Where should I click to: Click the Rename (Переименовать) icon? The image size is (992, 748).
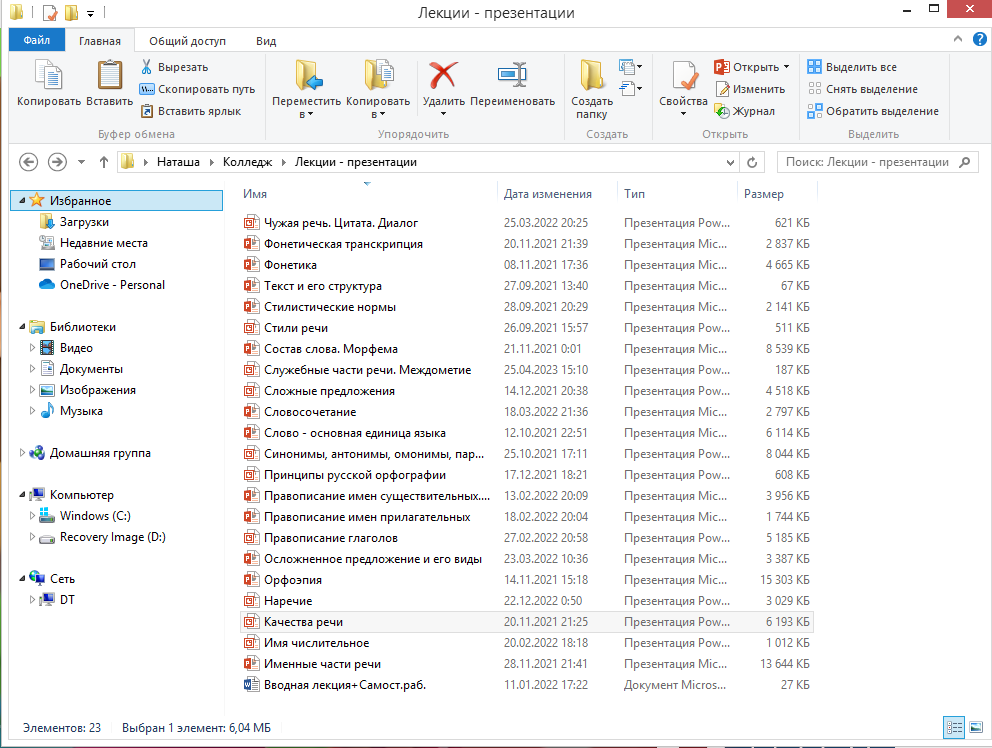click(x=512, y=76)
